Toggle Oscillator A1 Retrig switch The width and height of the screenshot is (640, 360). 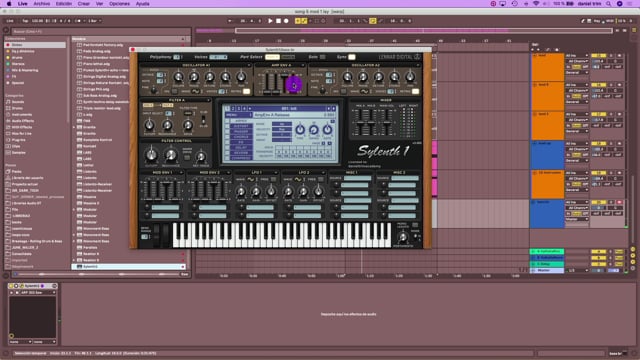(x=246, y=91)
